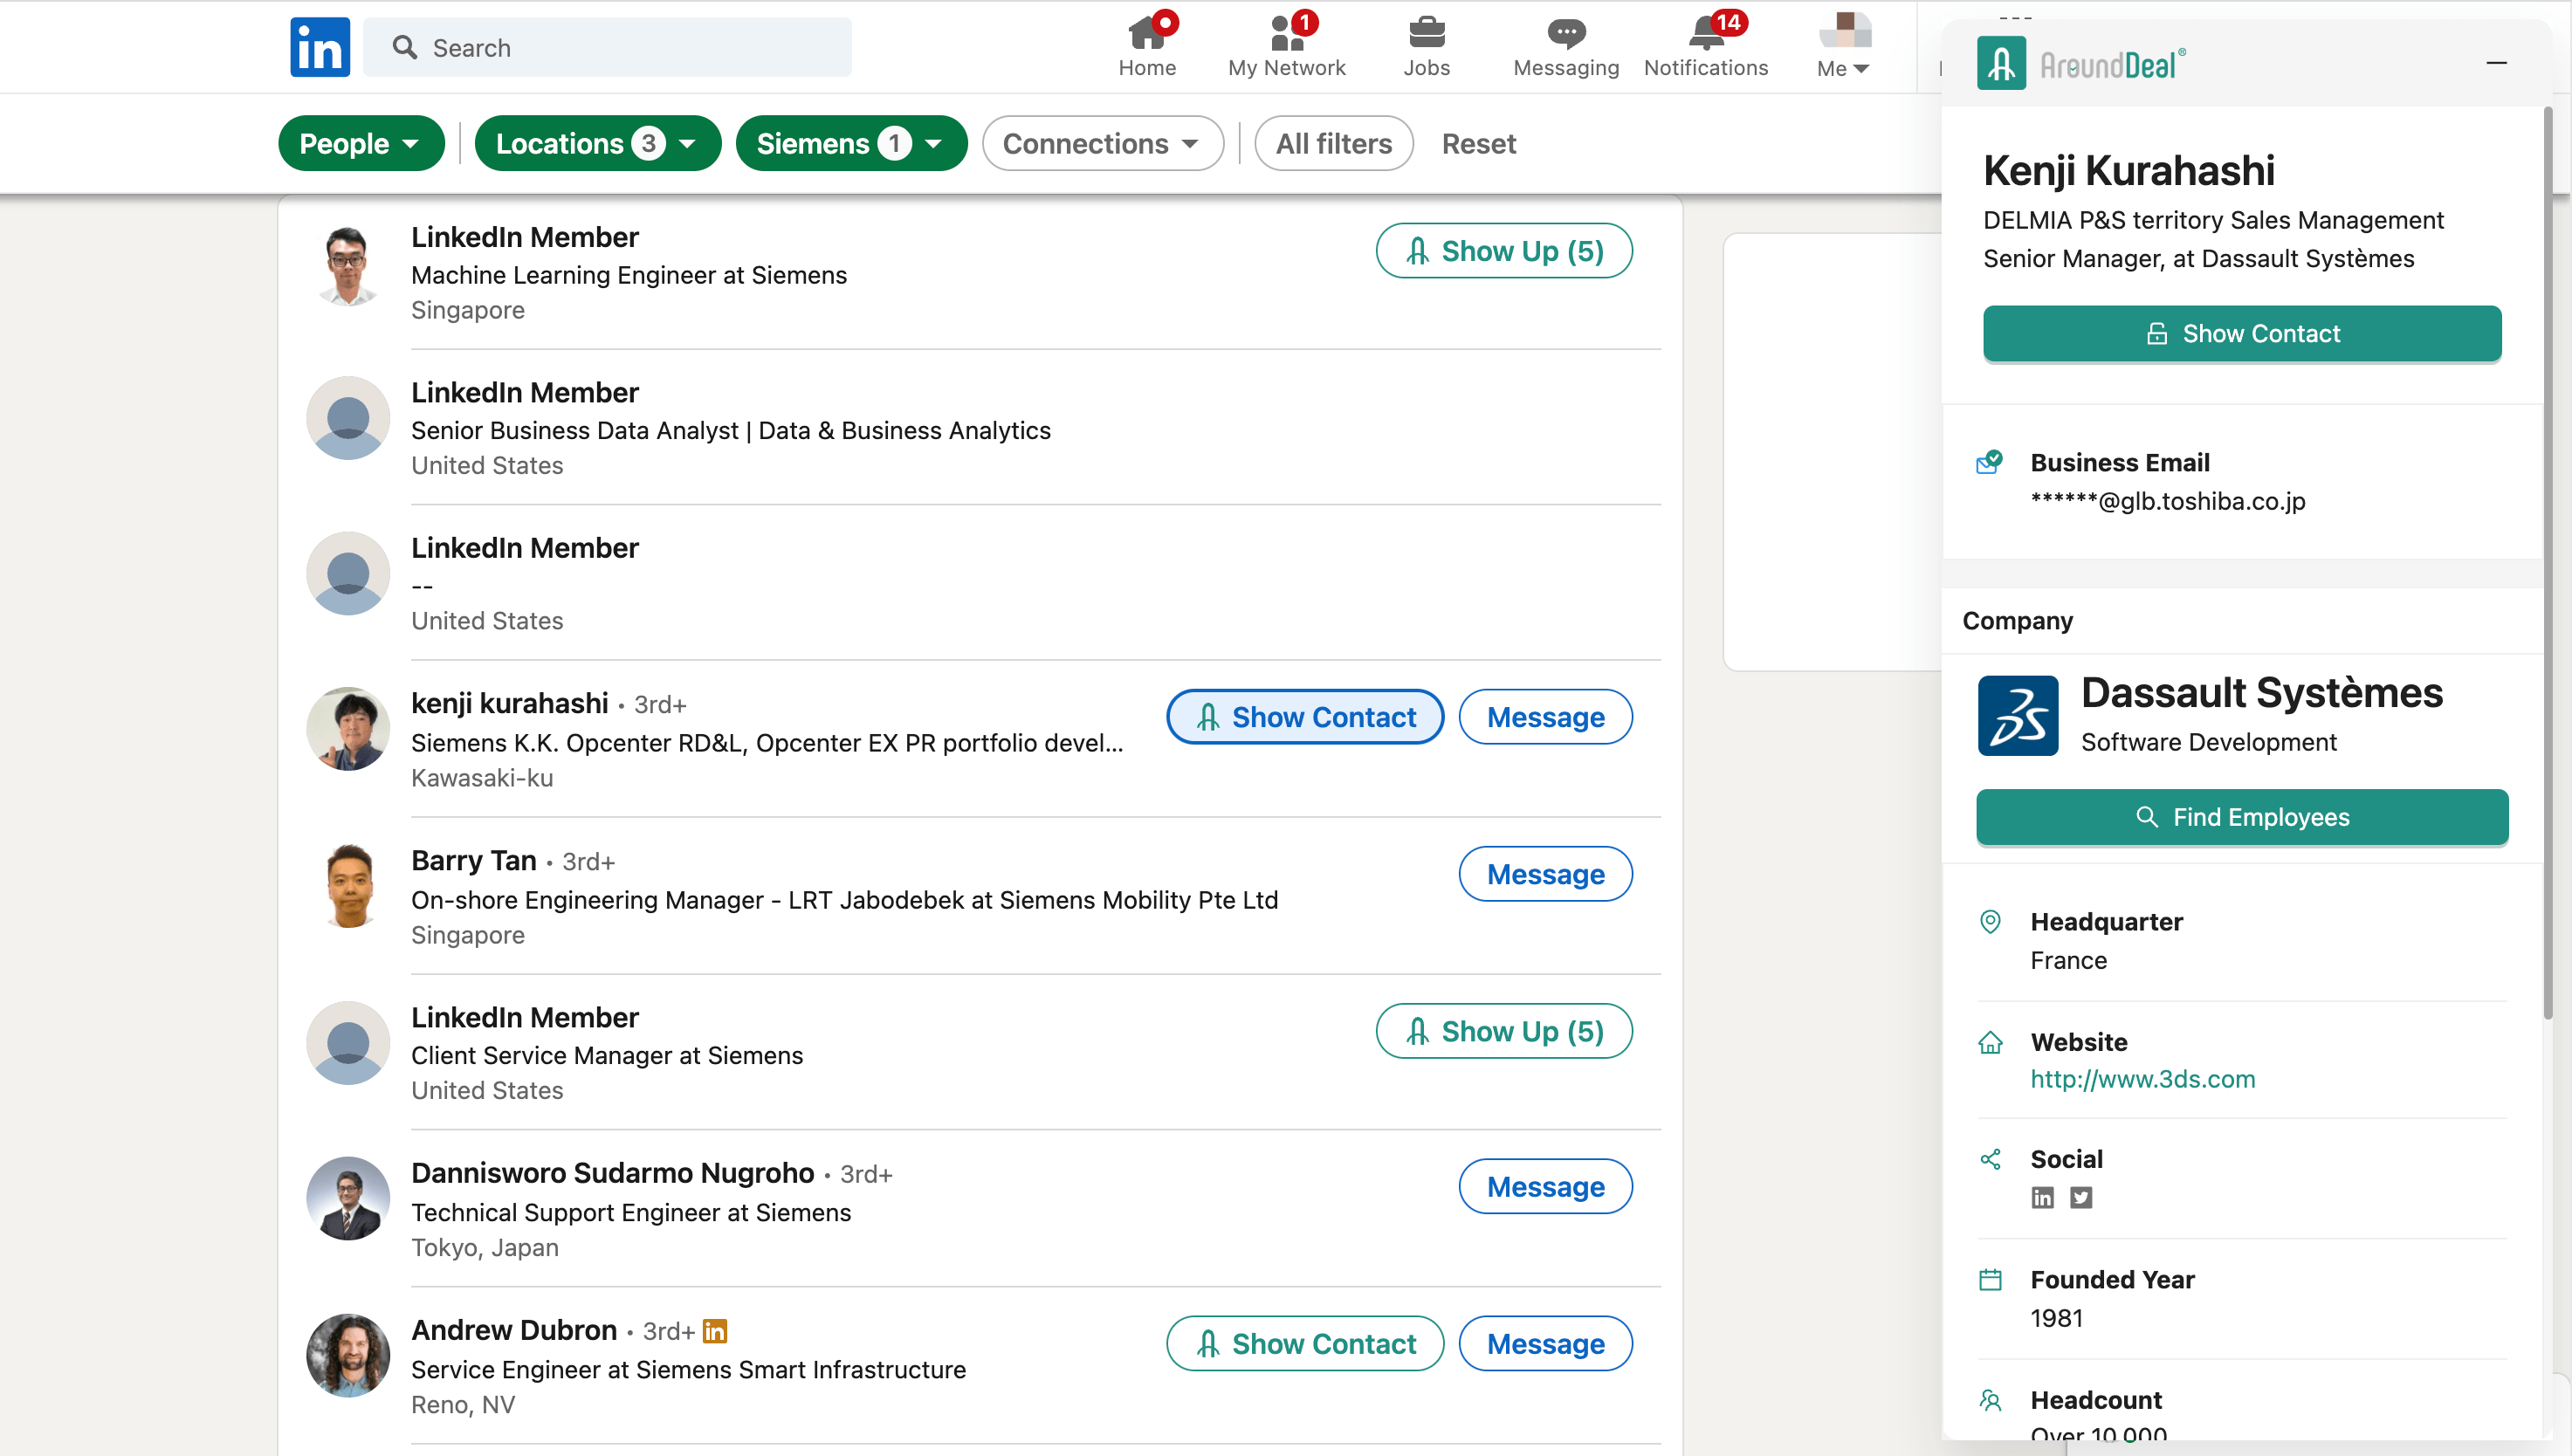
Task: Click the Kawasaki-ku location text
Action: [481, 778]
